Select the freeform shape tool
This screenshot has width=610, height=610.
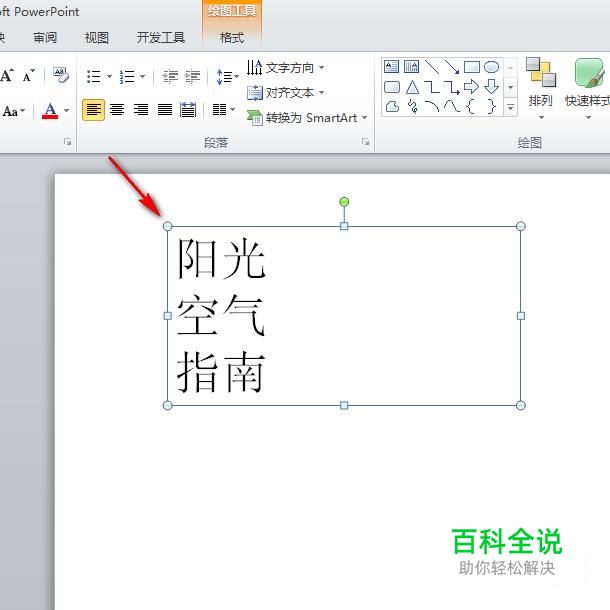click(x=392, y=106)
